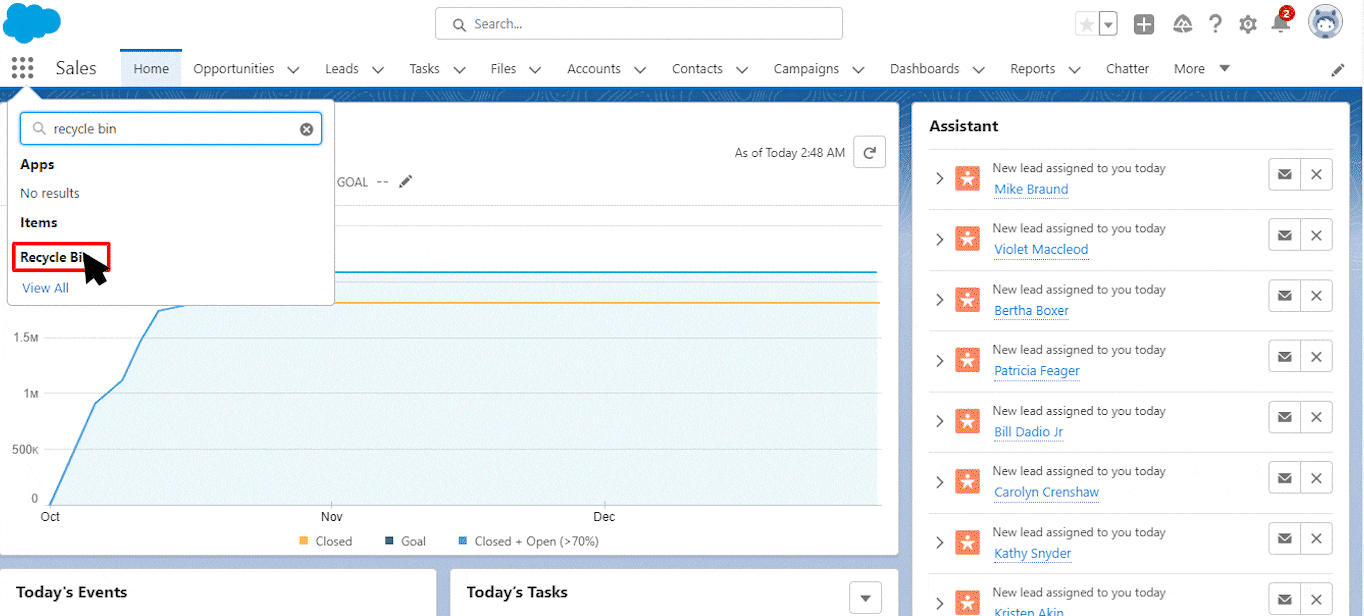The width and height of the screenshot is (1364, 616).
Task: Expand the More navigation menu
Action: (1202, 69)
